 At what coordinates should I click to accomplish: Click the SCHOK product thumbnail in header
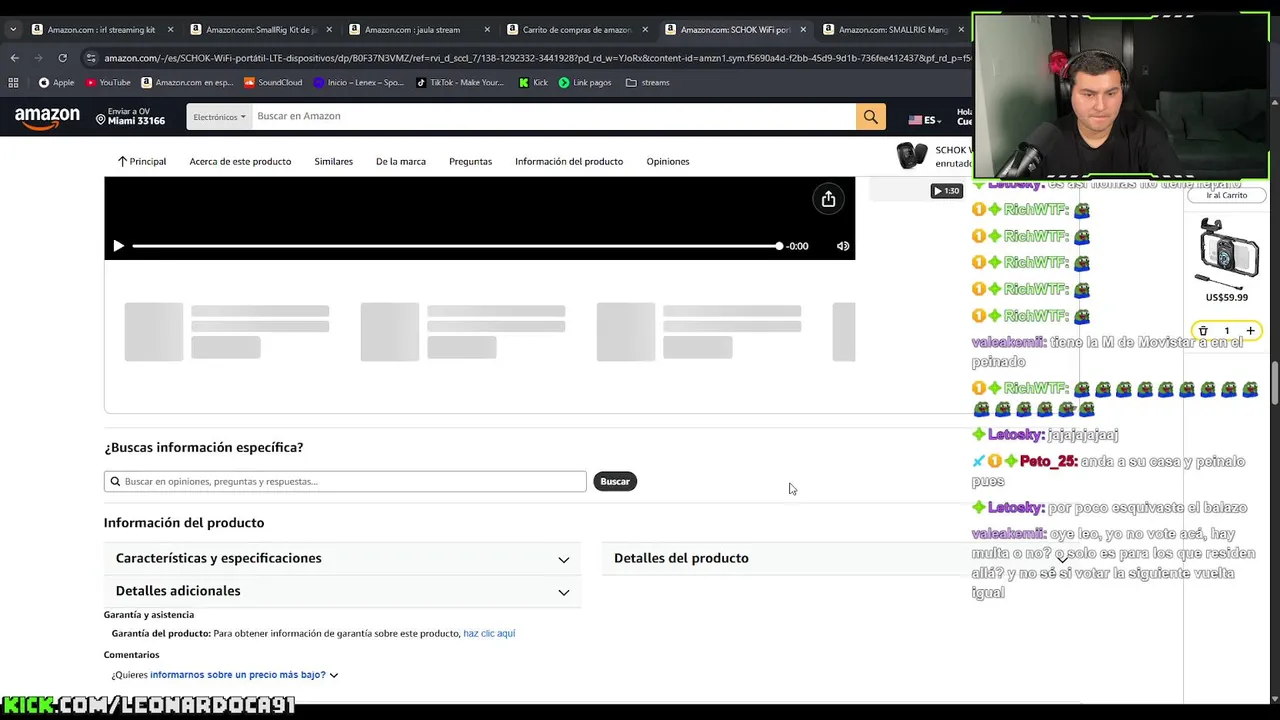(912, 156)
